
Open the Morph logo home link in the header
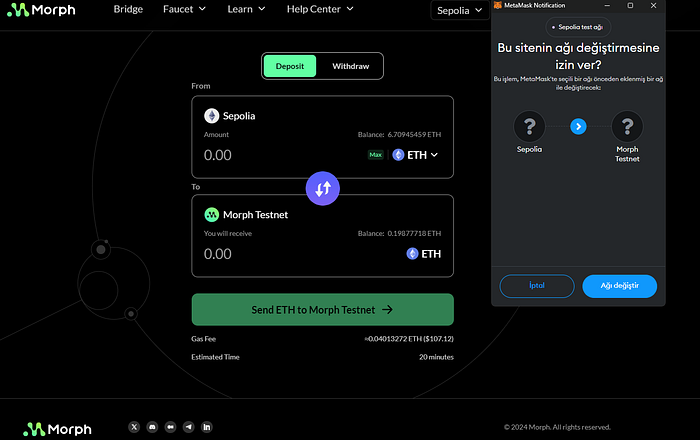click(x=42, y=10)
